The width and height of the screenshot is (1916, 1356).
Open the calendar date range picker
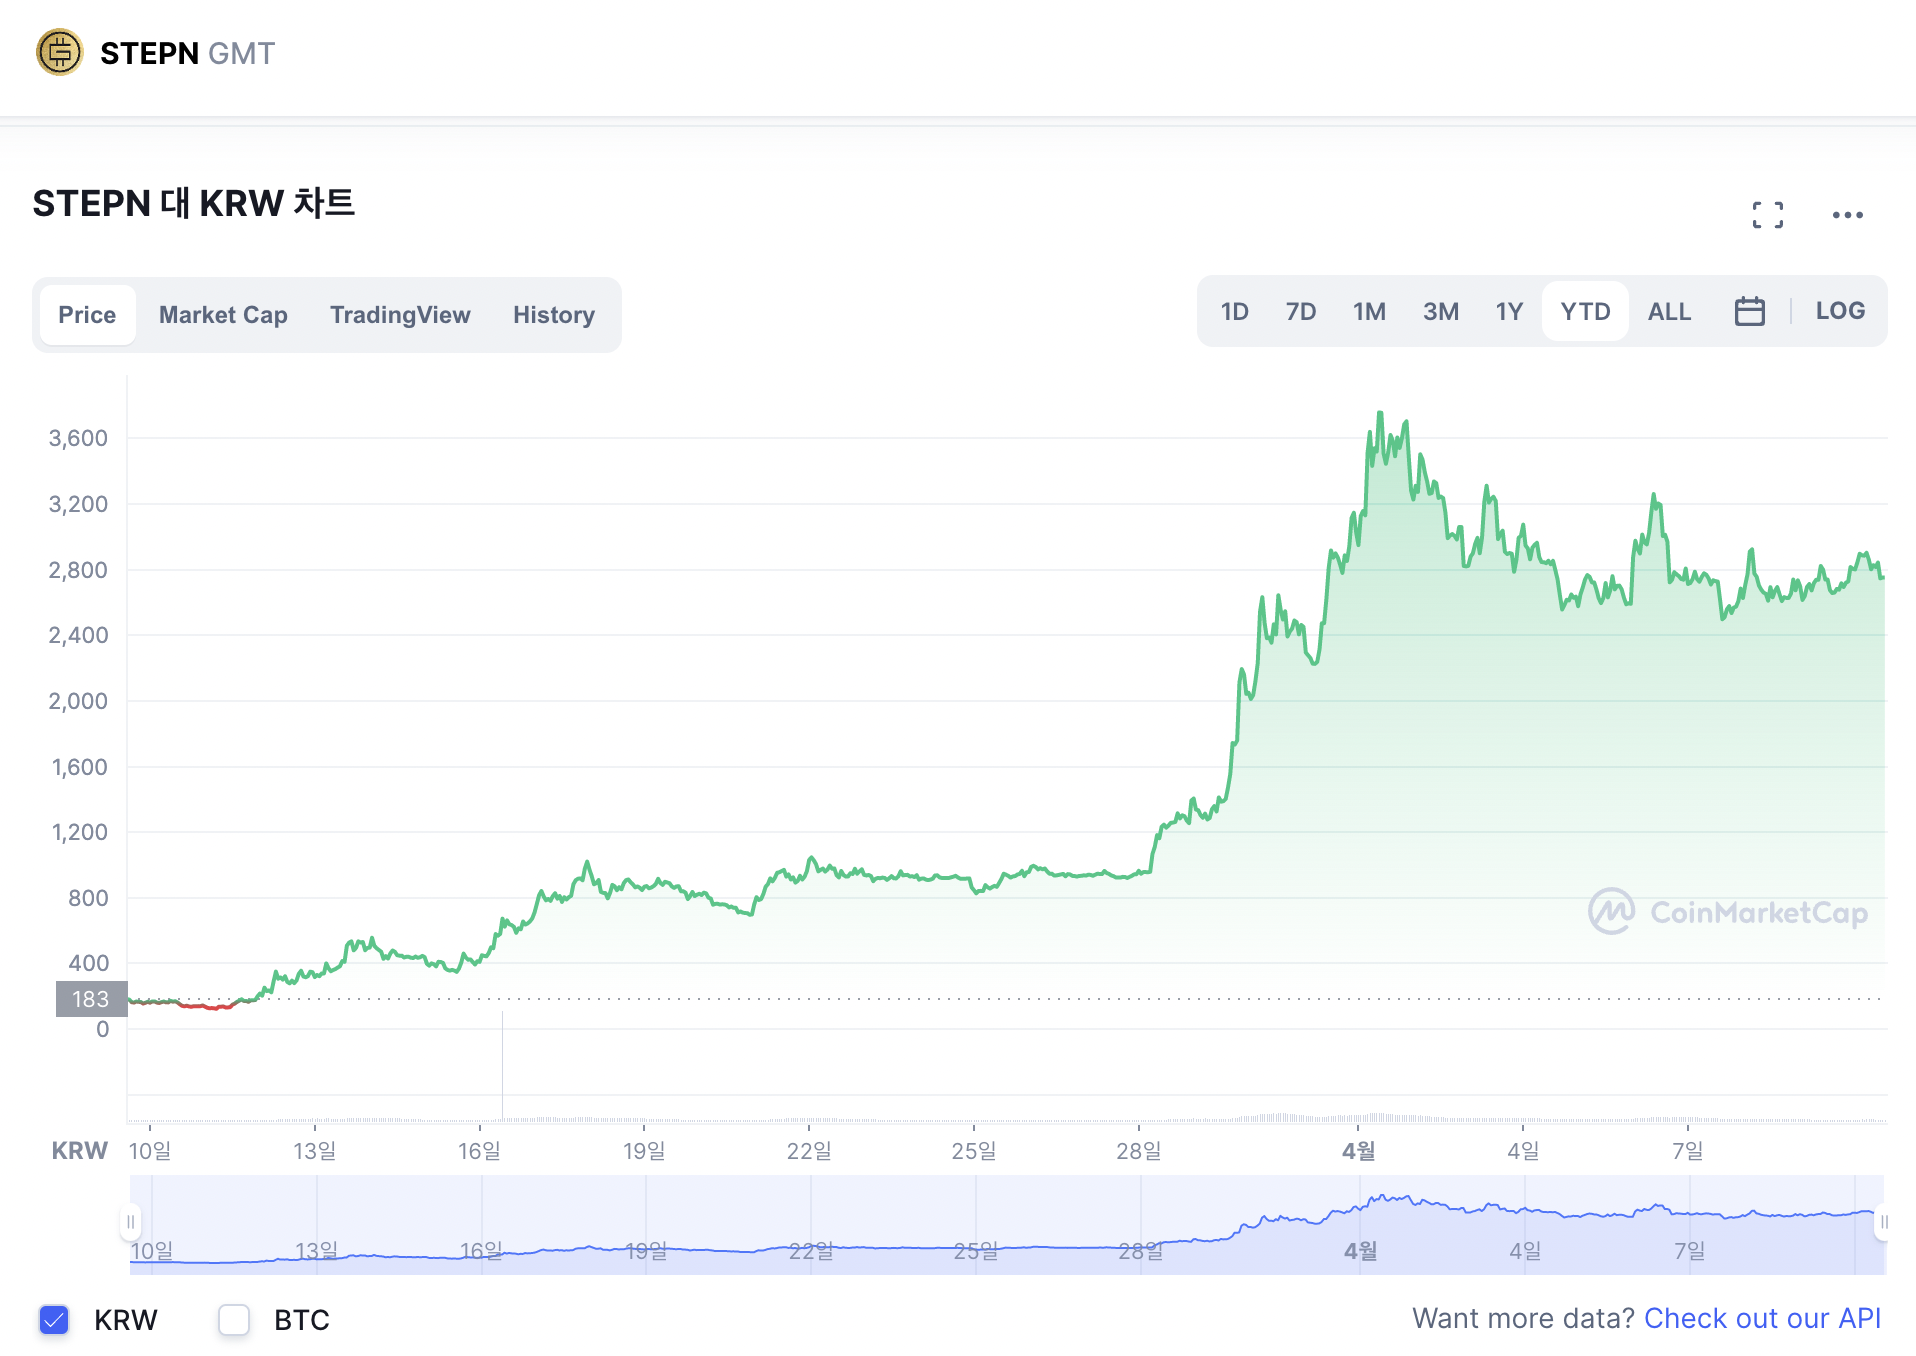tap(1749, 311)
